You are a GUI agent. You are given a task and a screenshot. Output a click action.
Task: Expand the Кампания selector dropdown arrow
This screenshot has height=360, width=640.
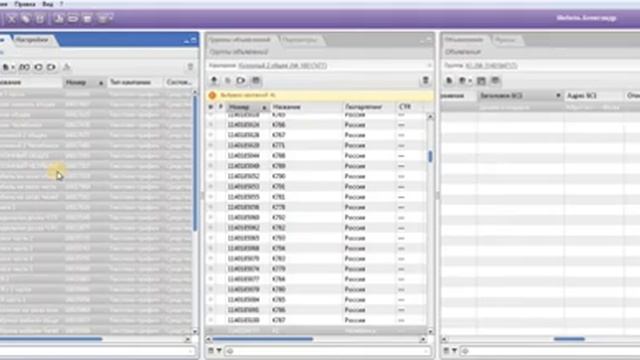tap(429, 65)
